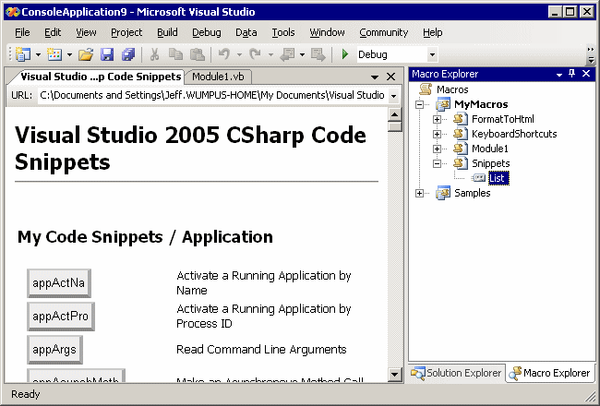Click the Add New Item toolbar icon

[x=54, y=55]
